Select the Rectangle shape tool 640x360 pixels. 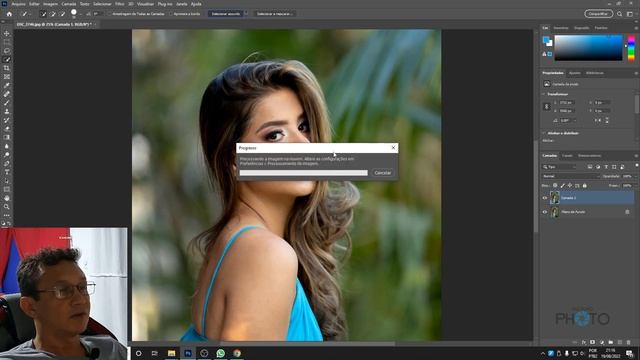click(7, 189)
